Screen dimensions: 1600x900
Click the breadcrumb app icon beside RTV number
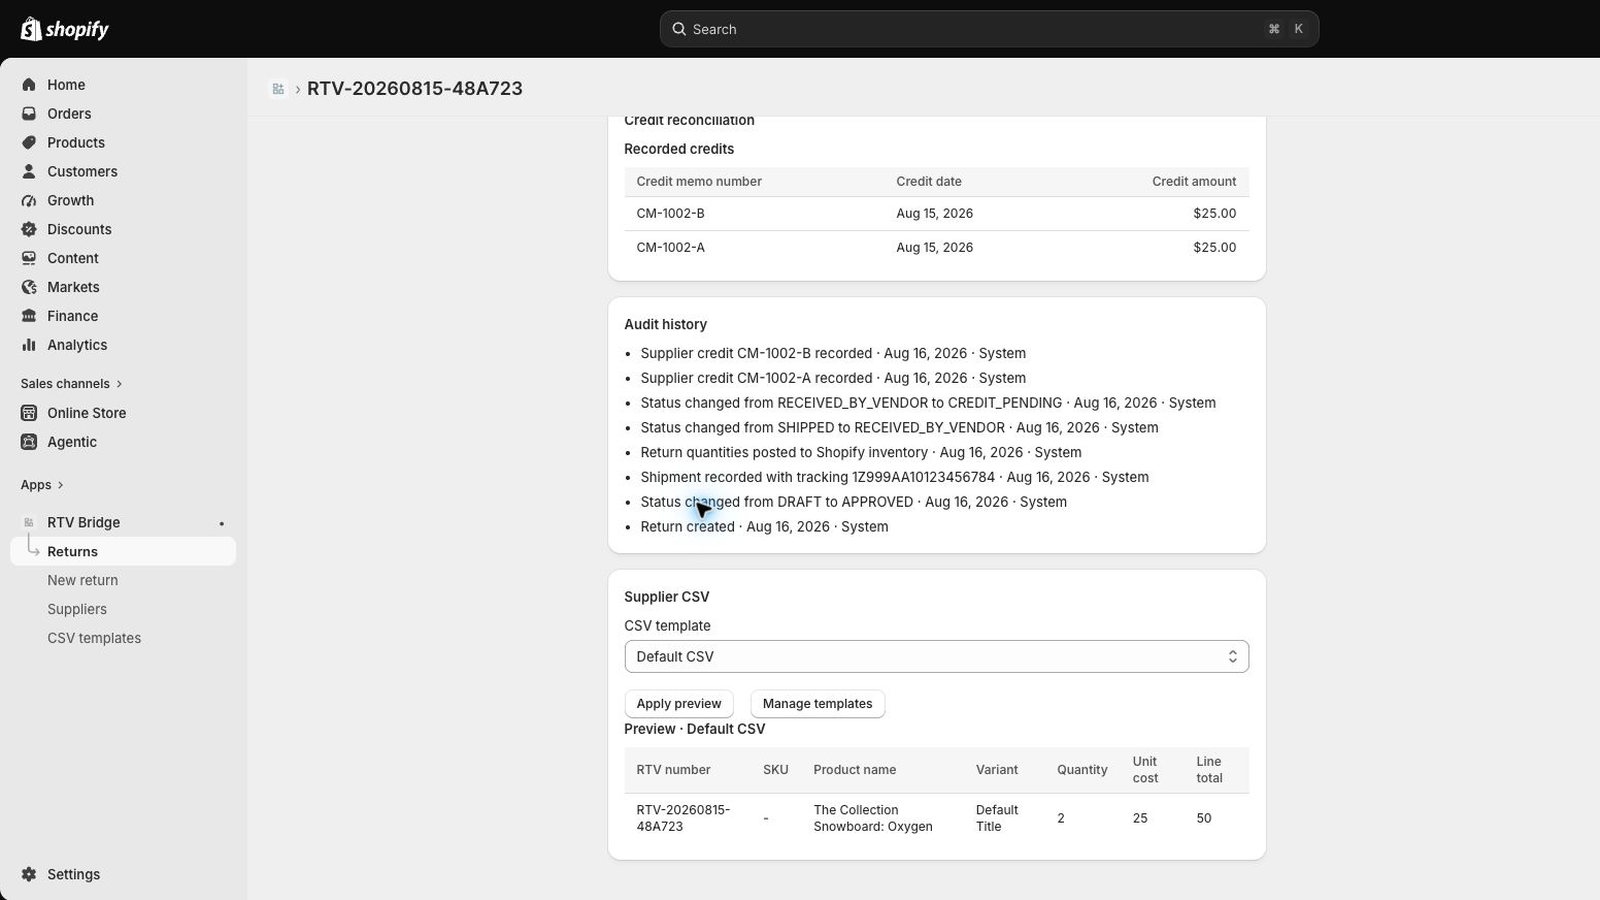(278, 89)
